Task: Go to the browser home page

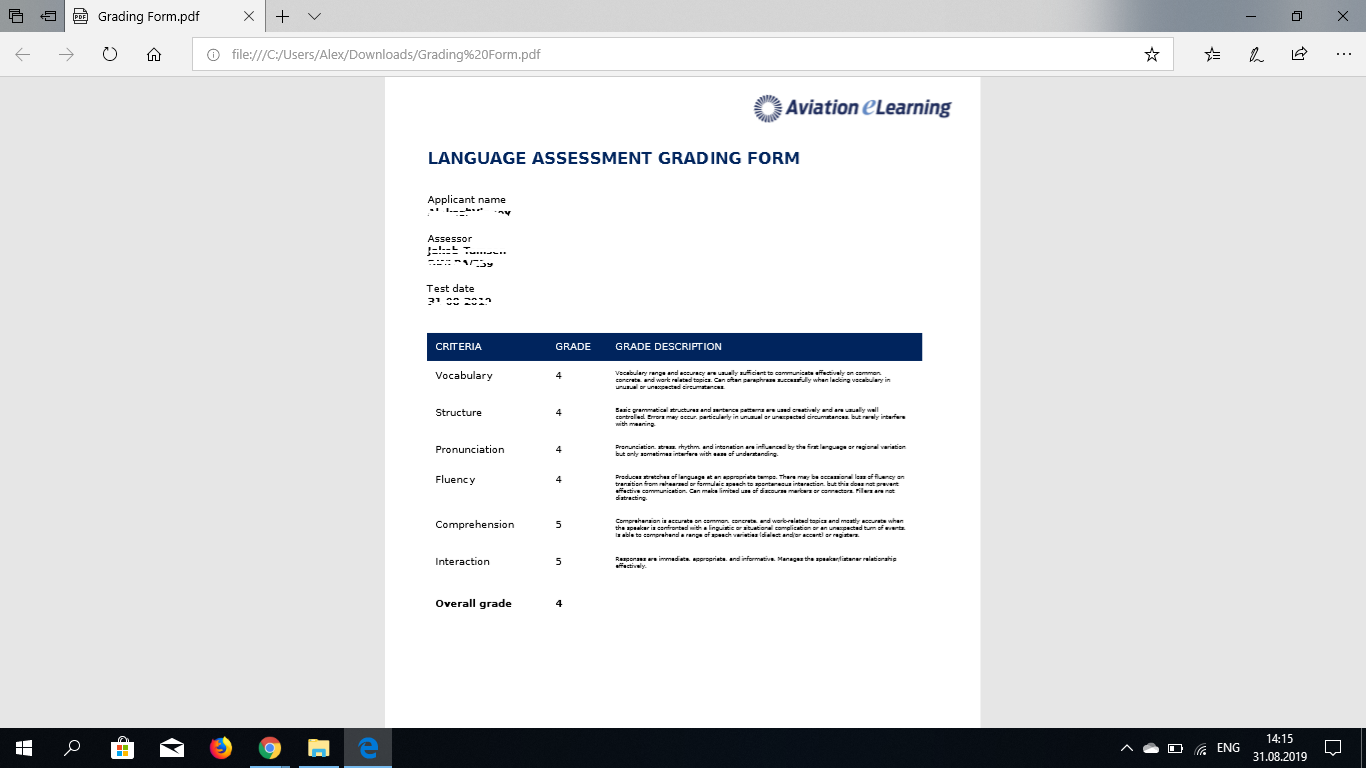Action: (x=154, y=55)
